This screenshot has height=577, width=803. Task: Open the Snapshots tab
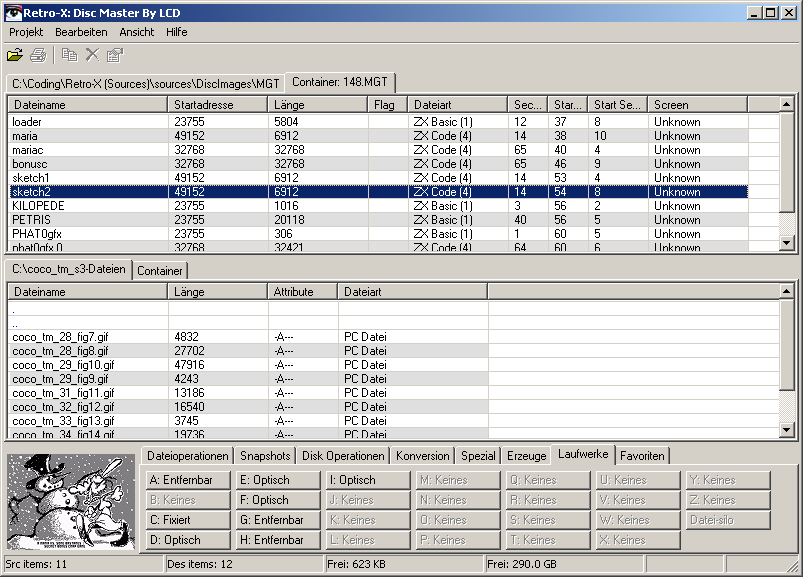[x=265, y=456]
